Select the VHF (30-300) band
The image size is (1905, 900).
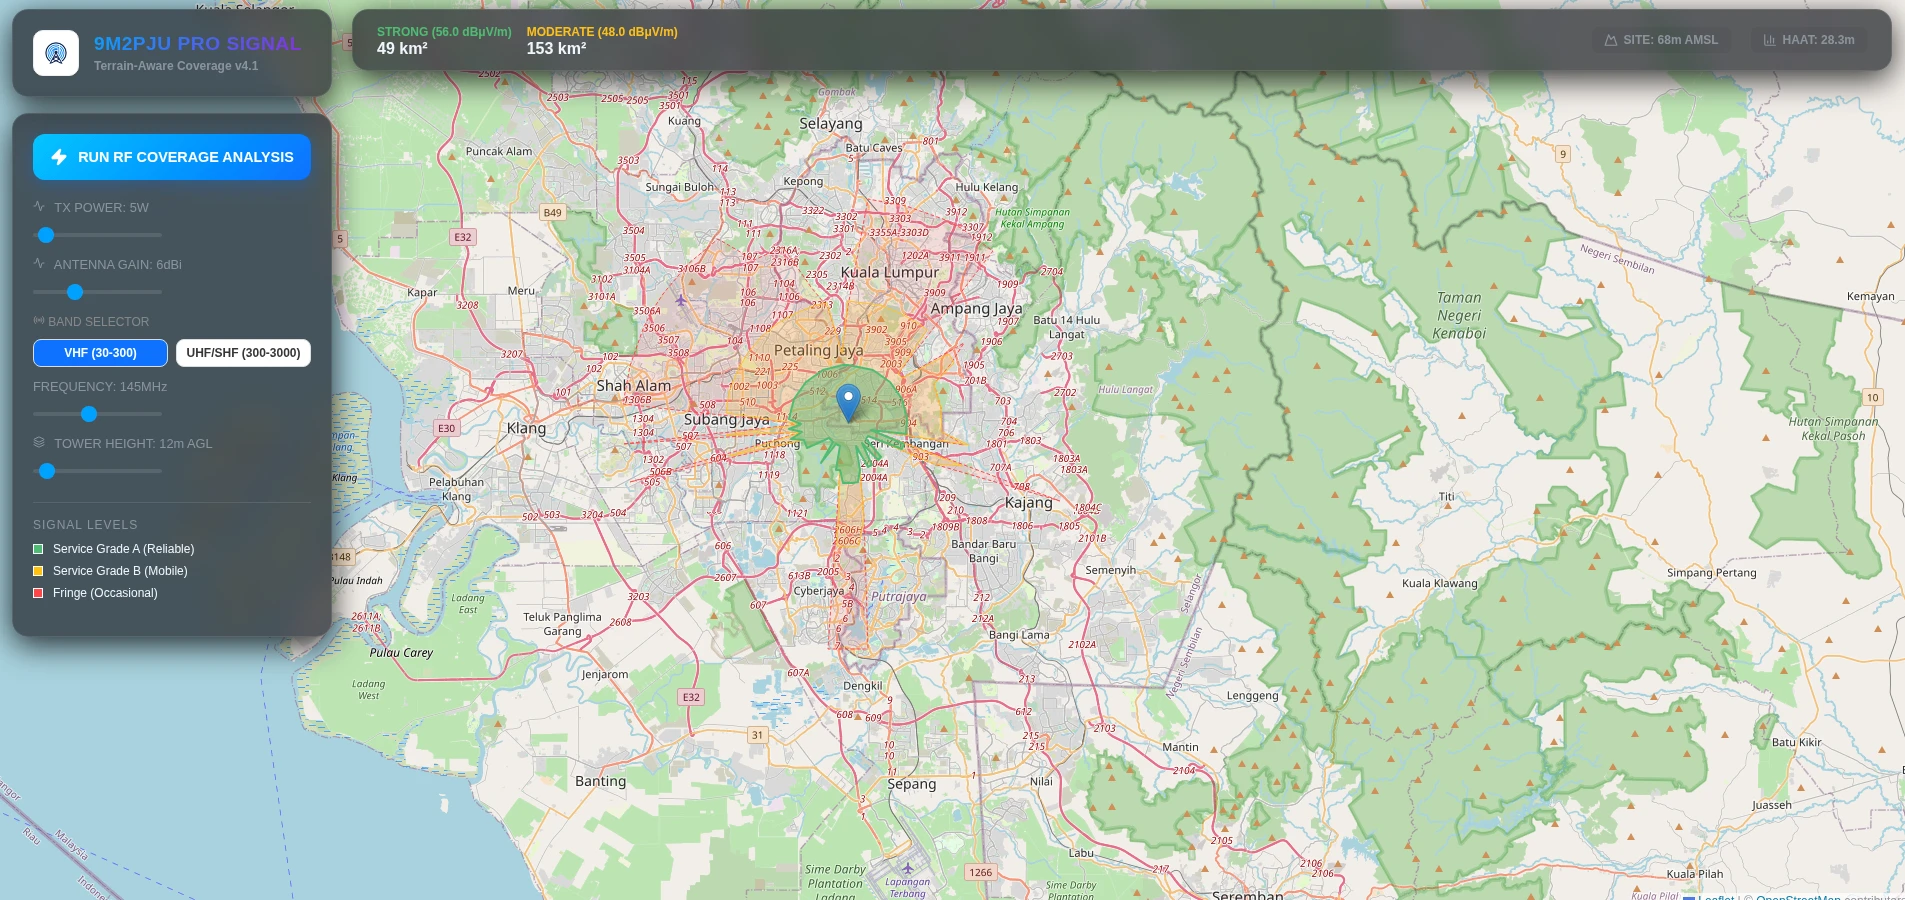pos(100,353)
